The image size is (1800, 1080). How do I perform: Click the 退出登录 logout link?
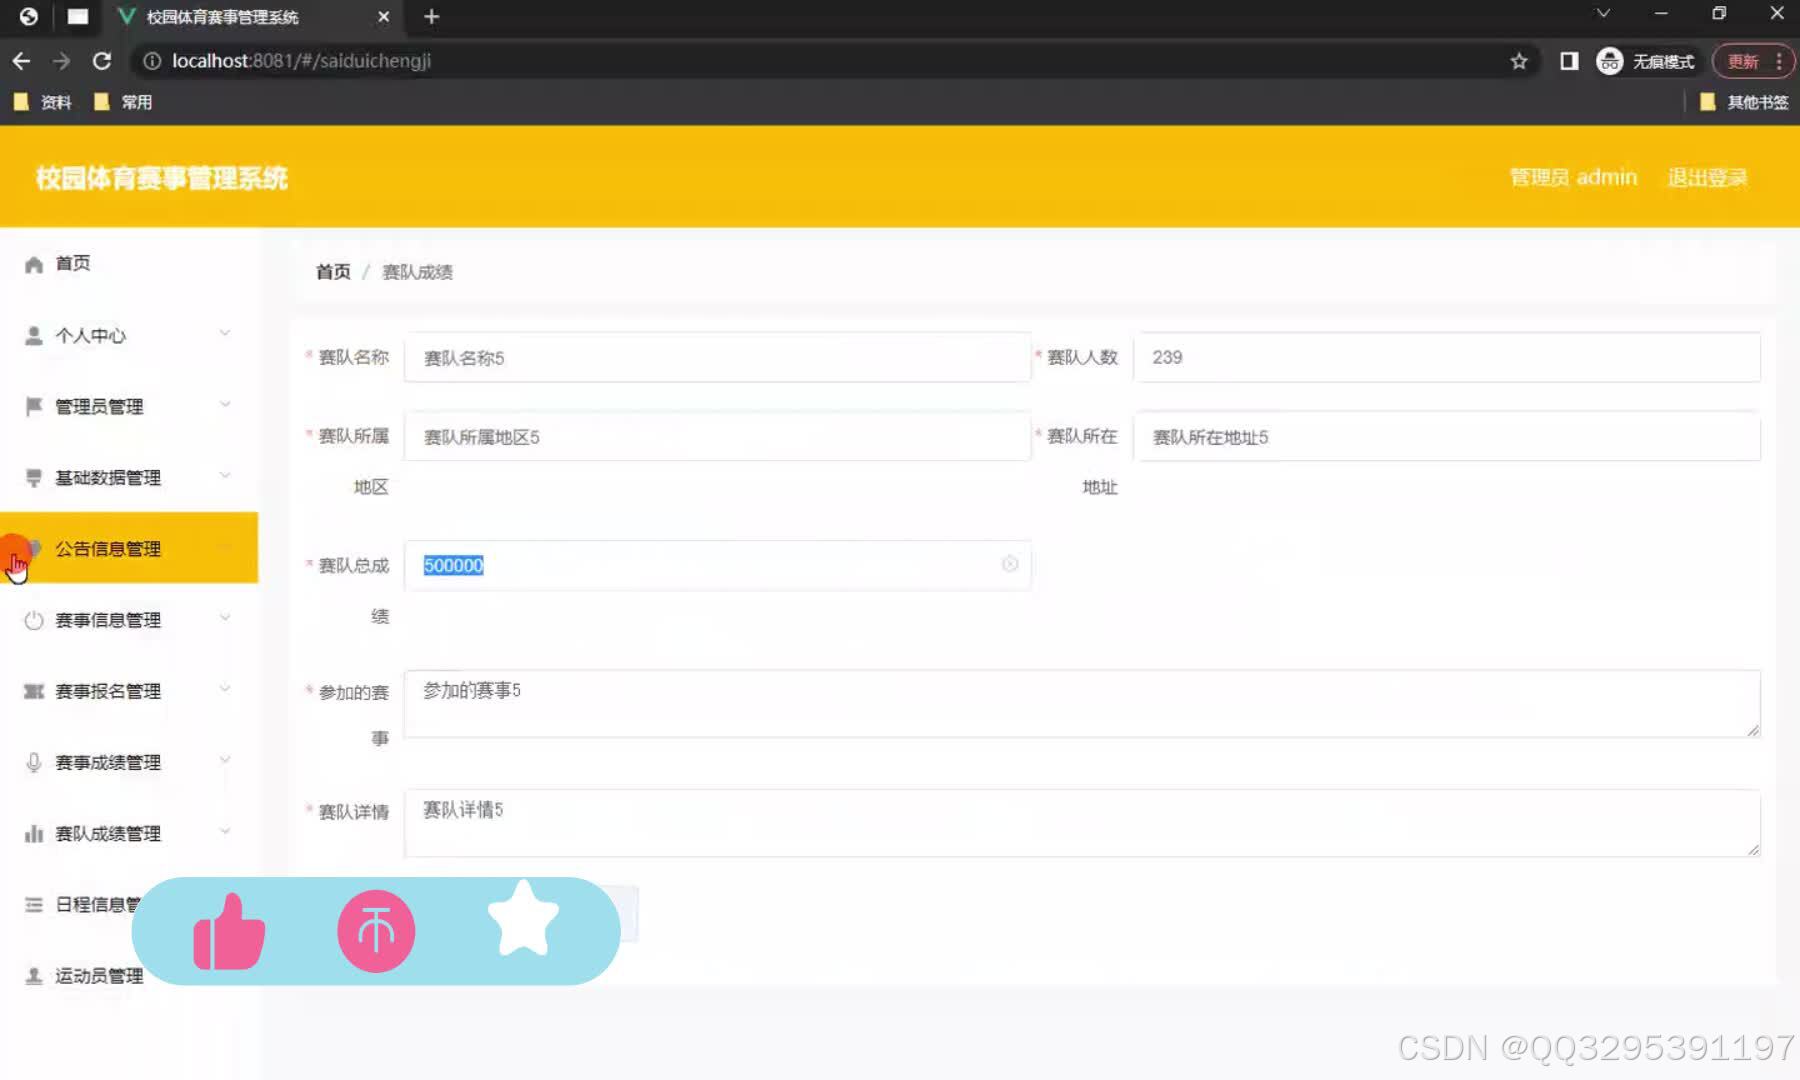pyautogui.click(x=1707, y=178)
